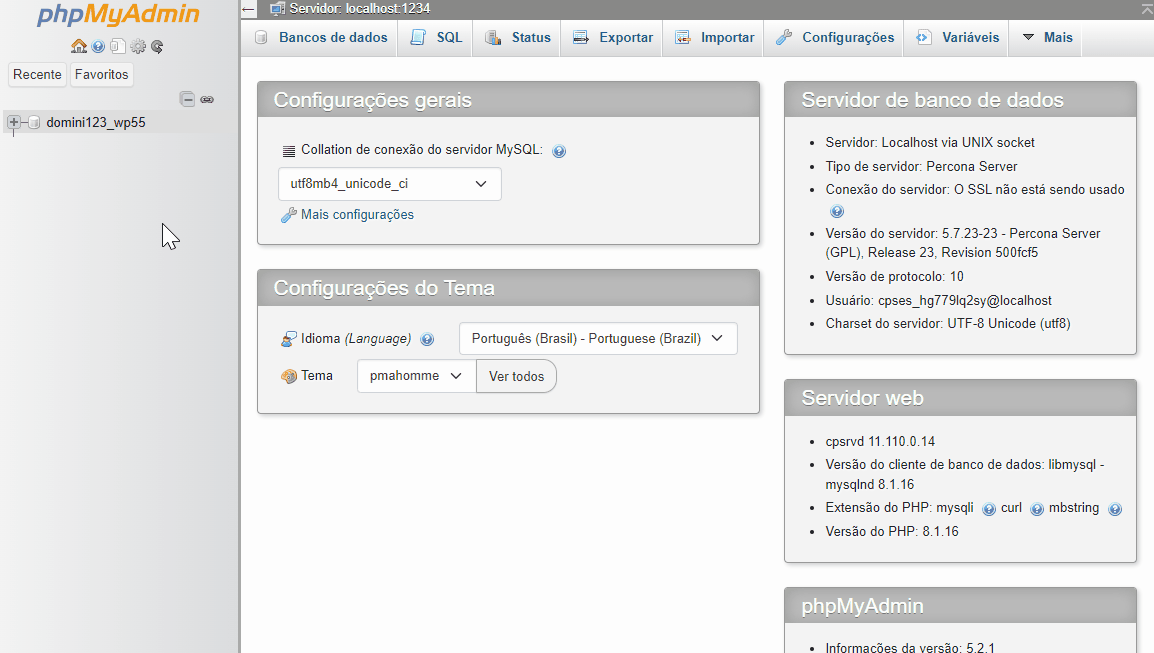The width and height of the screenshot is (1154, 653).
Task: Click the wrench icon beside Mais configurações
Action: point(288,215)
